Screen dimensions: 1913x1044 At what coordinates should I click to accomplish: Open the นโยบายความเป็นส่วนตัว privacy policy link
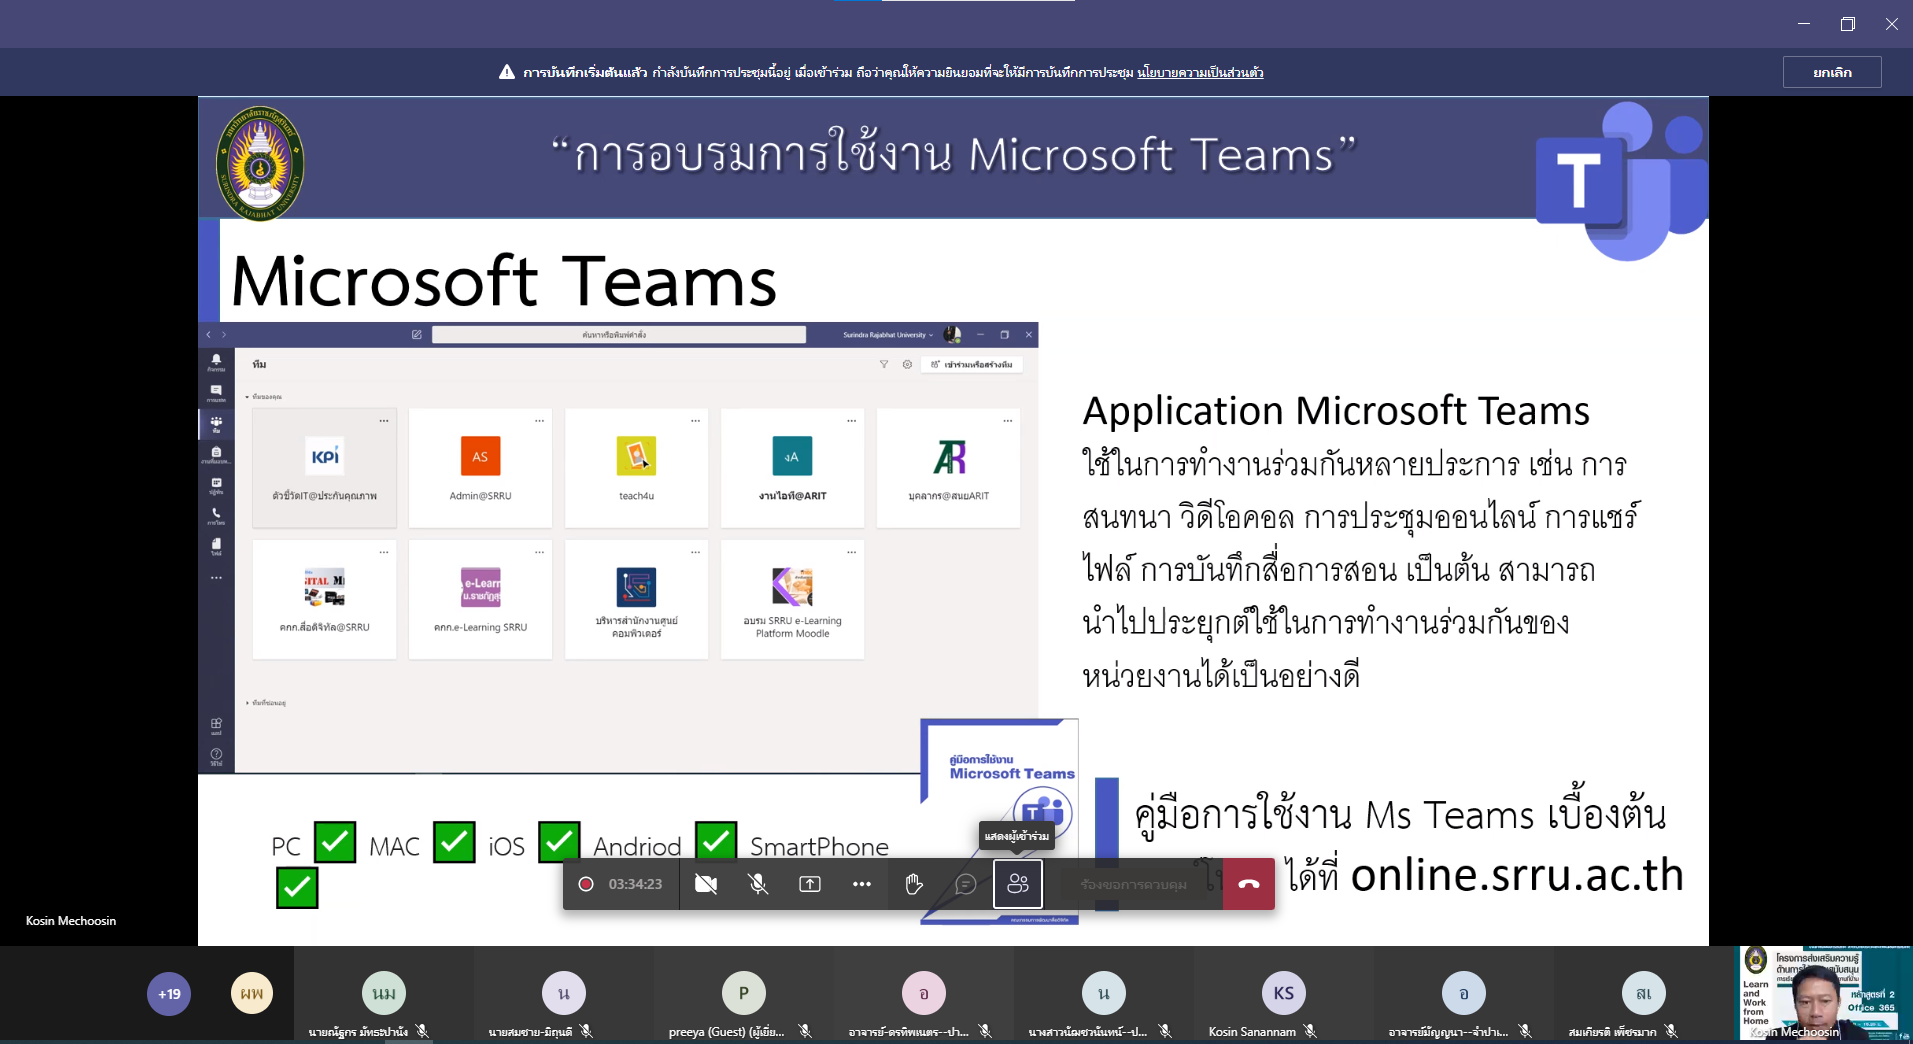[1200, 72]
